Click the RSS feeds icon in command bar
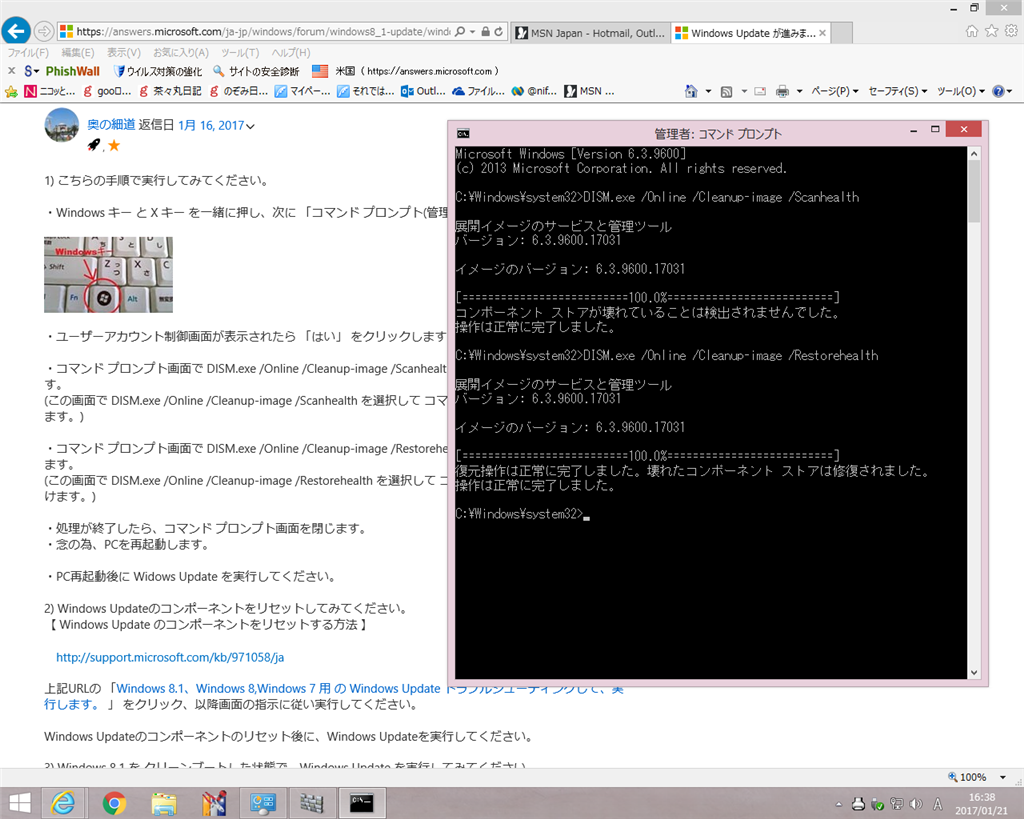This screenshot has width=1024, height=819. point(726,91)
